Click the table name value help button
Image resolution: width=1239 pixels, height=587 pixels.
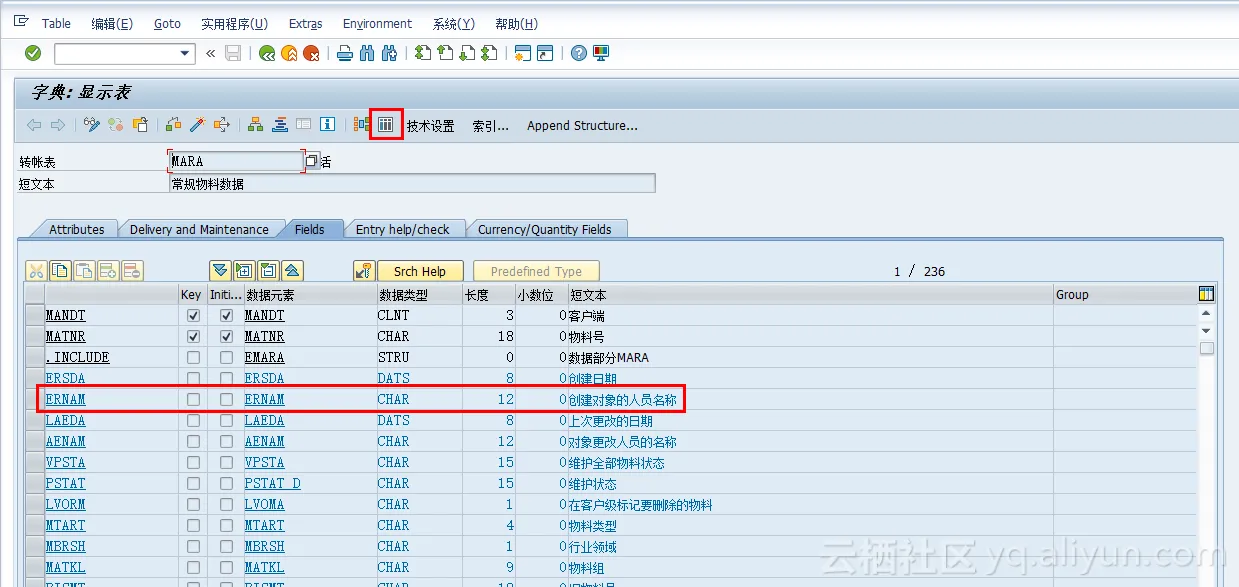(x=312, y=161)
